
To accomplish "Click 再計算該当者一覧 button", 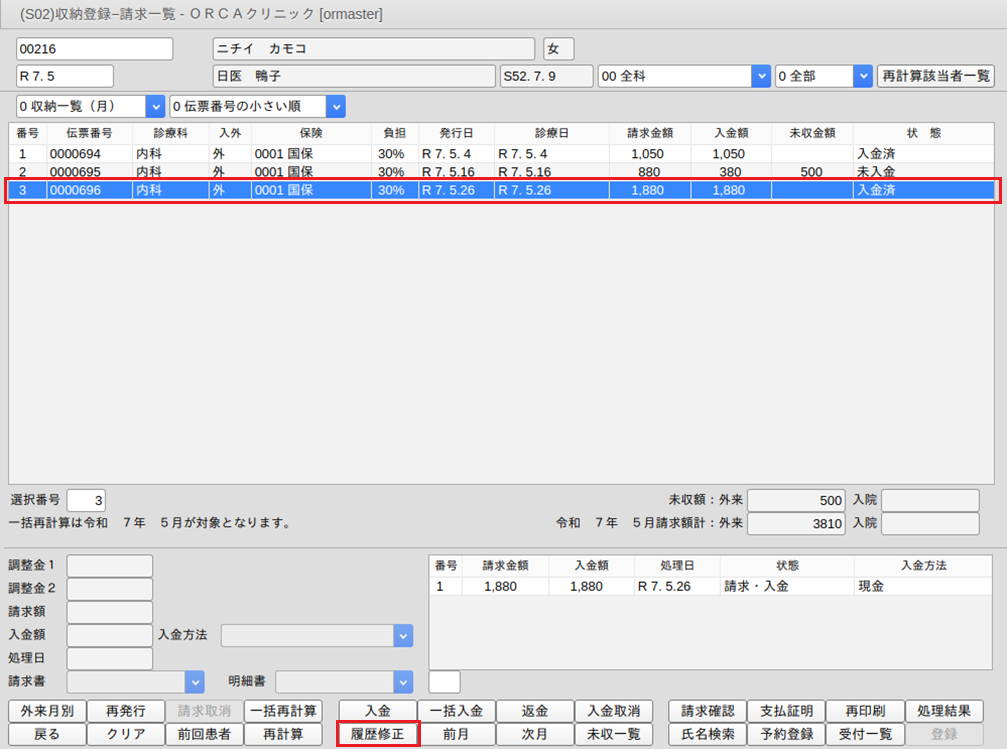I will pos(935,76).
